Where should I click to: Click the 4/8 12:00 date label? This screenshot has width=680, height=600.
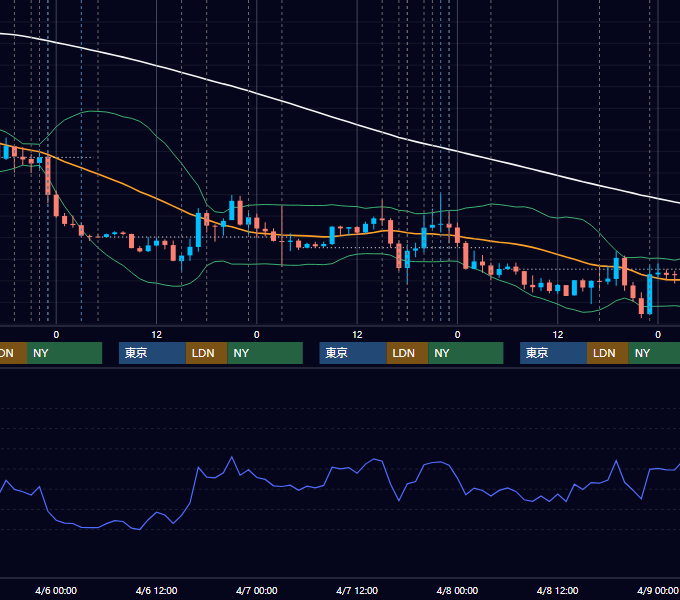coord(557,590)
